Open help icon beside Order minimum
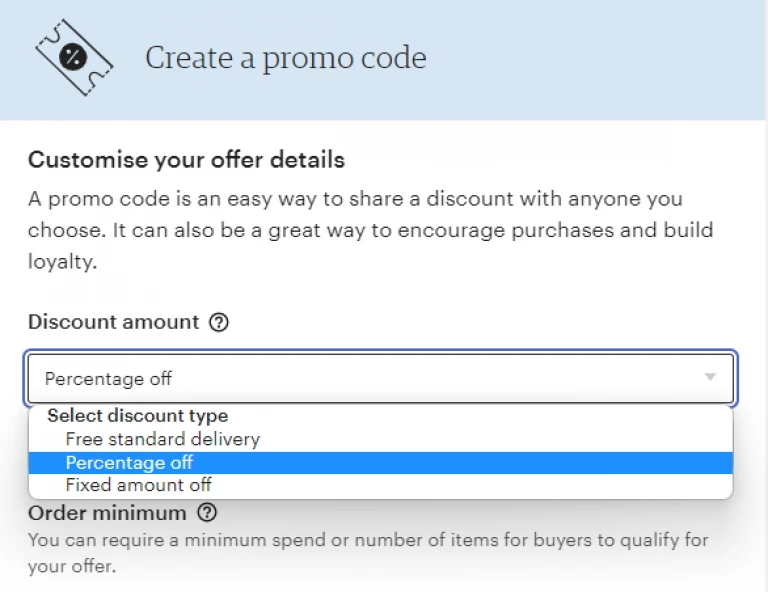Image resolution: width=768 pixels, height=592 pixels. click(x=207, y=513)
